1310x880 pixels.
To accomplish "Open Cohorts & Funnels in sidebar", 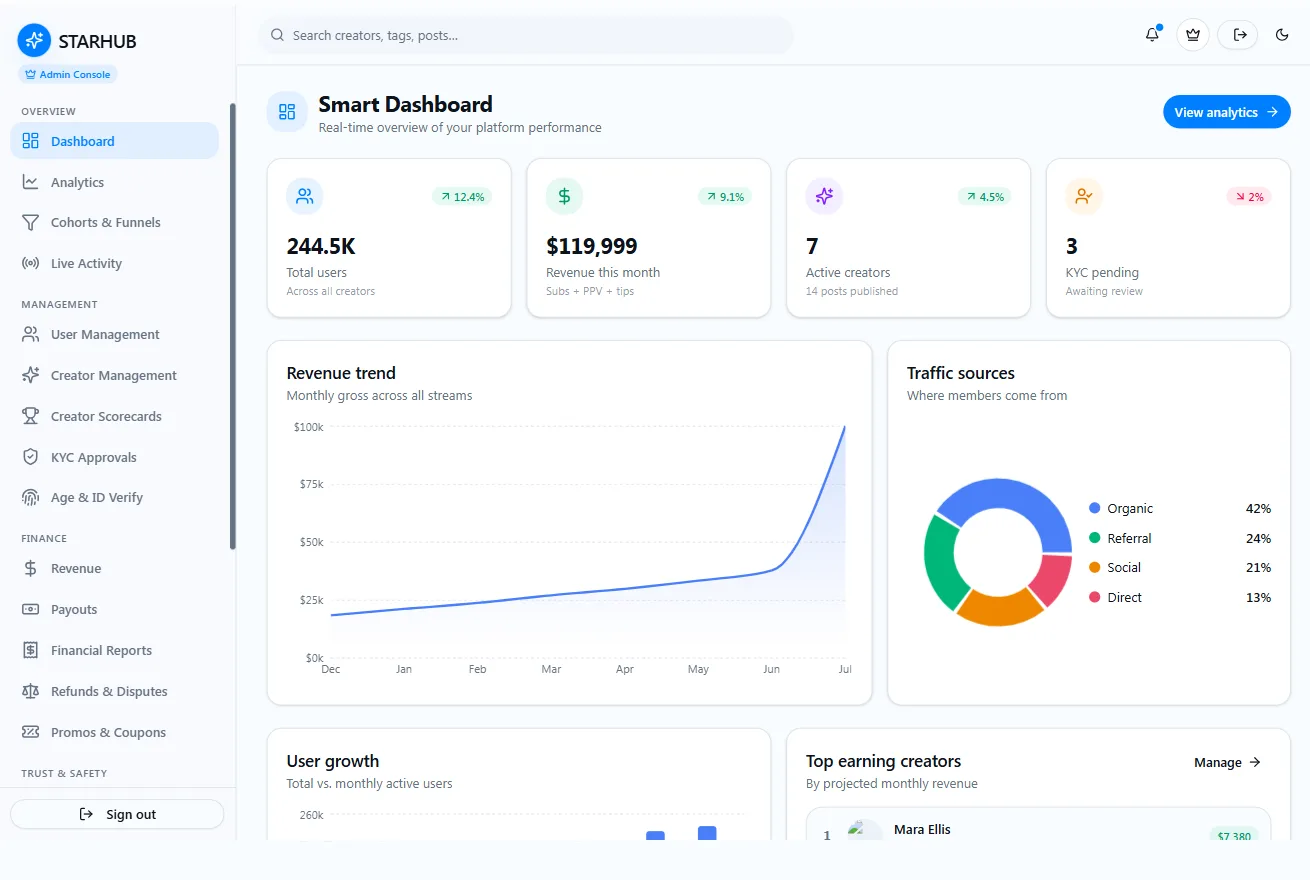I will (x=114, y=223).
